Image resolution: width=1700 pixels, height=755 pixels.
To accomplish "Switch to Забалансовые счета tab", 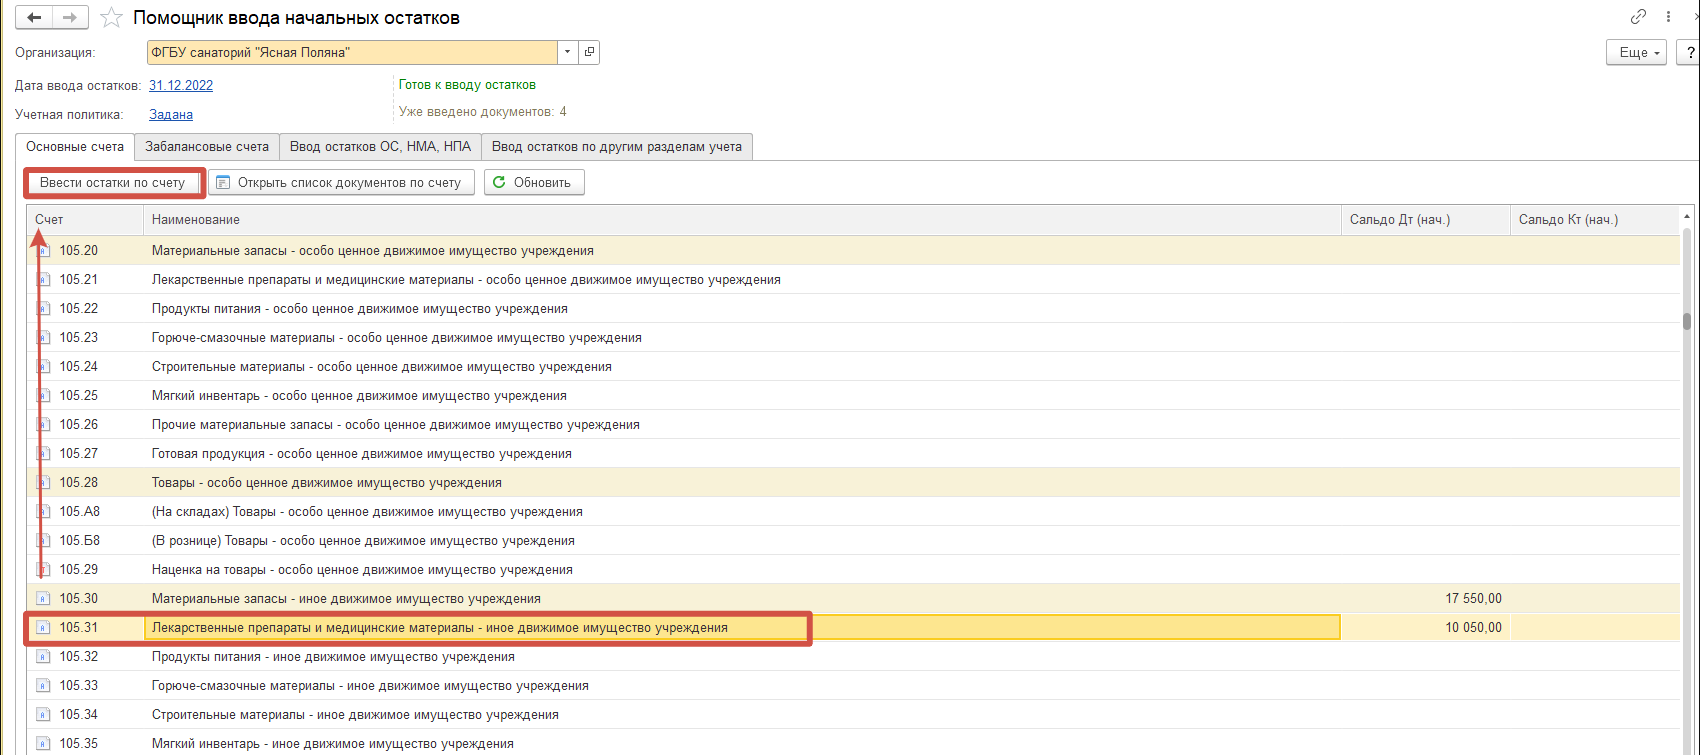I will point(207,146).
